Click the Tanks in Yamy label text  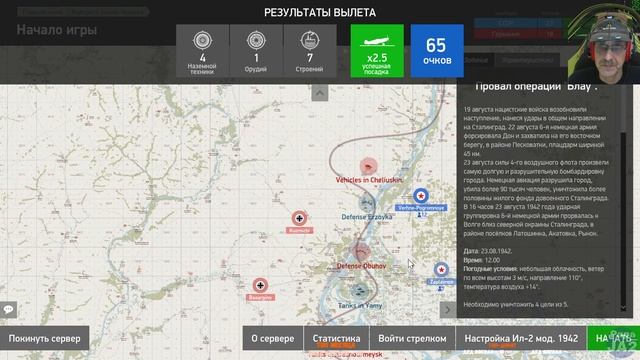tap(360, 305)
